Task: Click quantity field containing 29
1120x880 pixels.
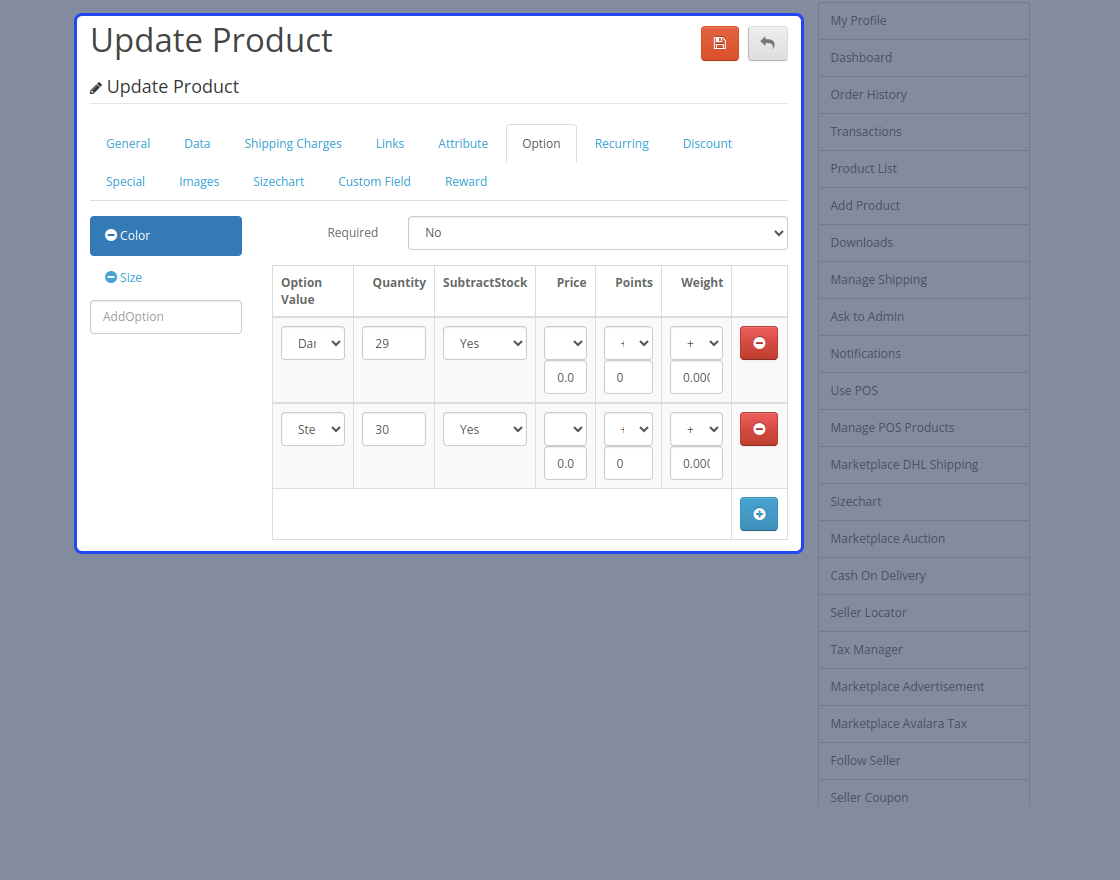Action: (394, 343)
